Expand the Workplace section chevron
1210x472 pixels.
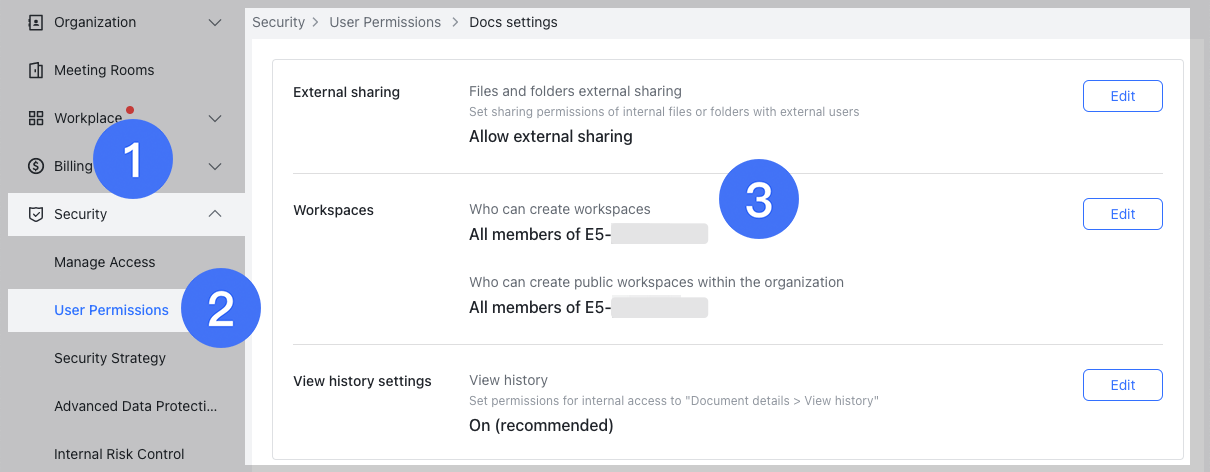coord(215,118)
